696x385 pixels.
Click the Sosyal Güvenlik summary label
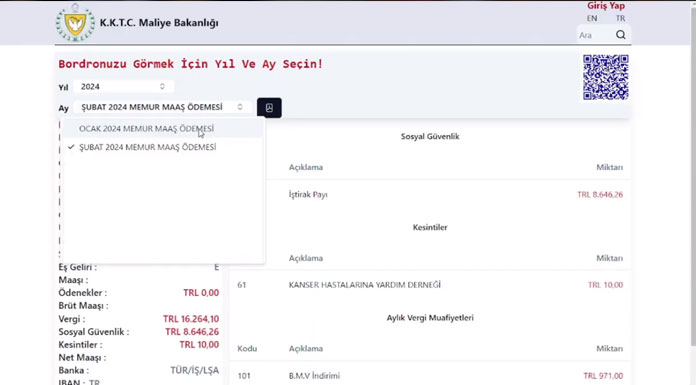(94, 332)
